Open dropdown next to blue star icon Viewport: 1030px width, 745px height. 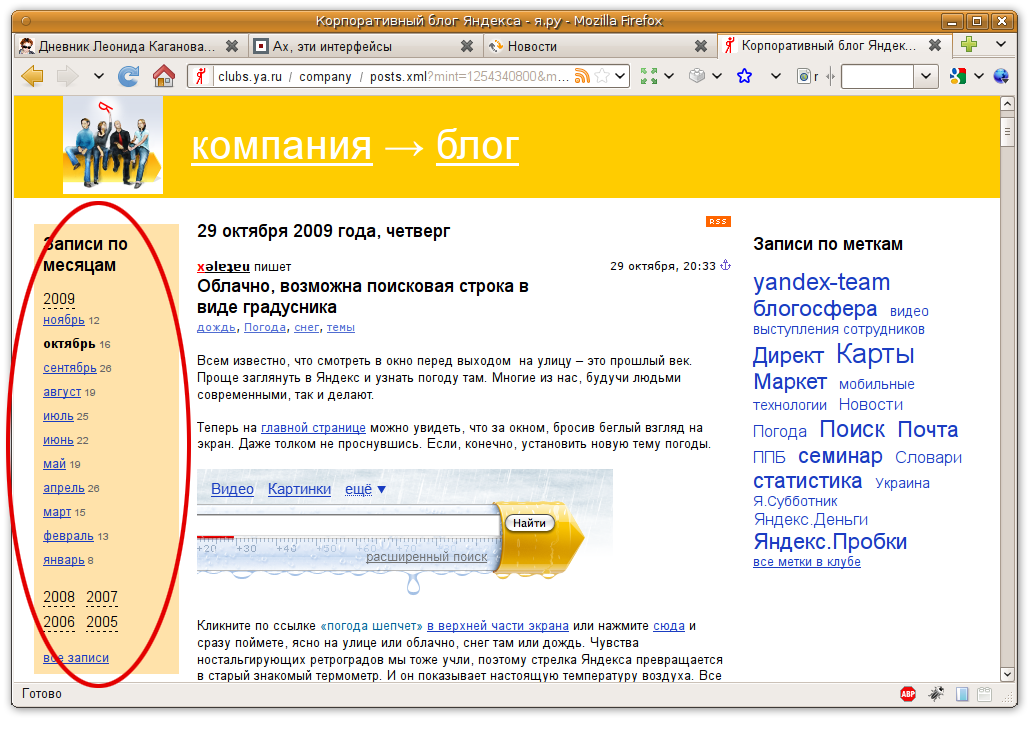coord(776,76)
